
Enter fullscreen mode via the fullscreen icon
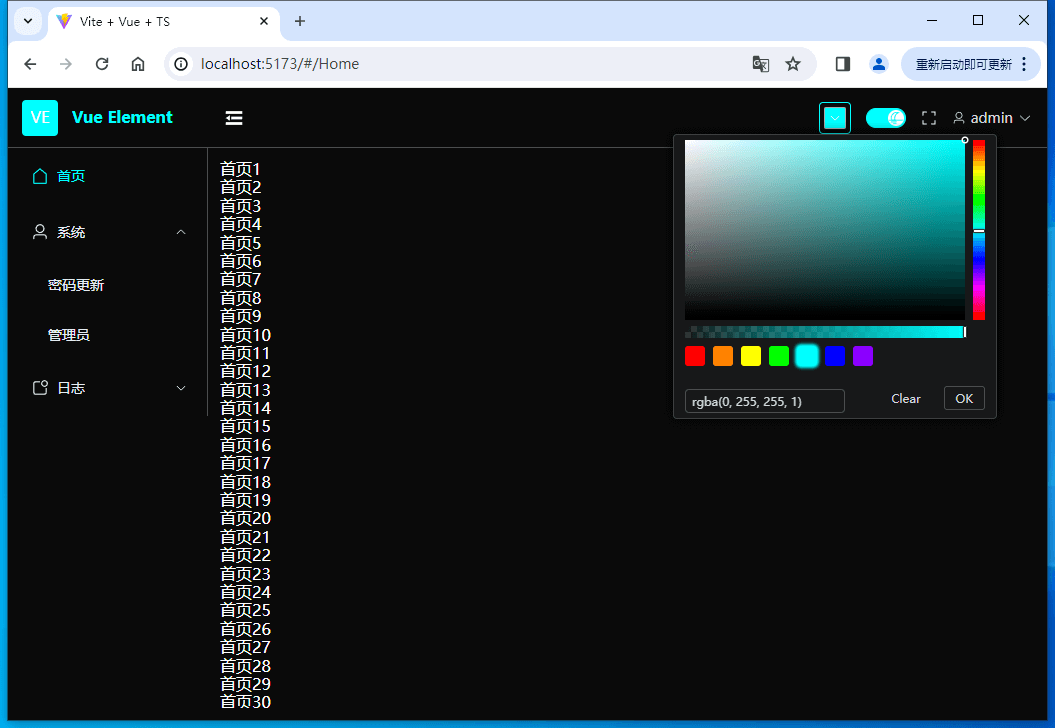[929, 118]
